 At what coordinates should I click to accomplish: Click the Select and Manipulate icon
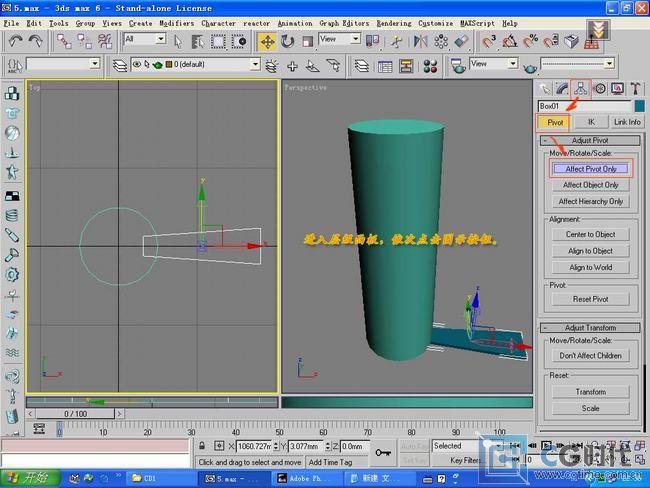click(x=397, y=41)
